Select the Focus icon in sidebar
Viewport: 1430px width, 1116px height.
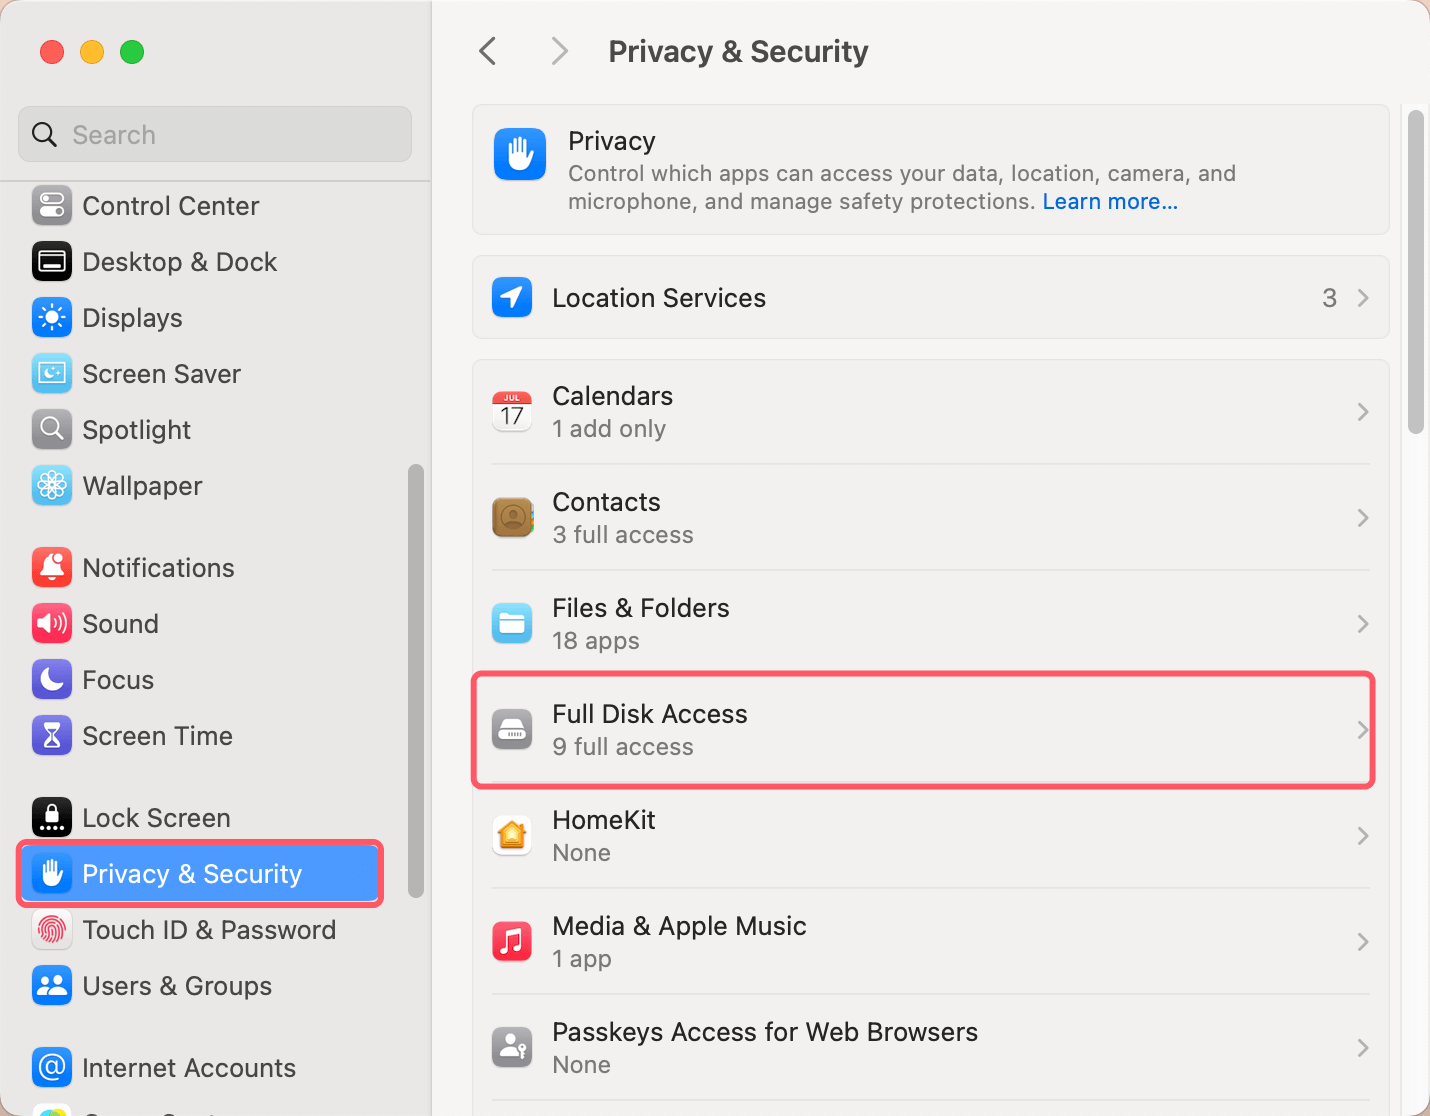(x=52, y=679)
